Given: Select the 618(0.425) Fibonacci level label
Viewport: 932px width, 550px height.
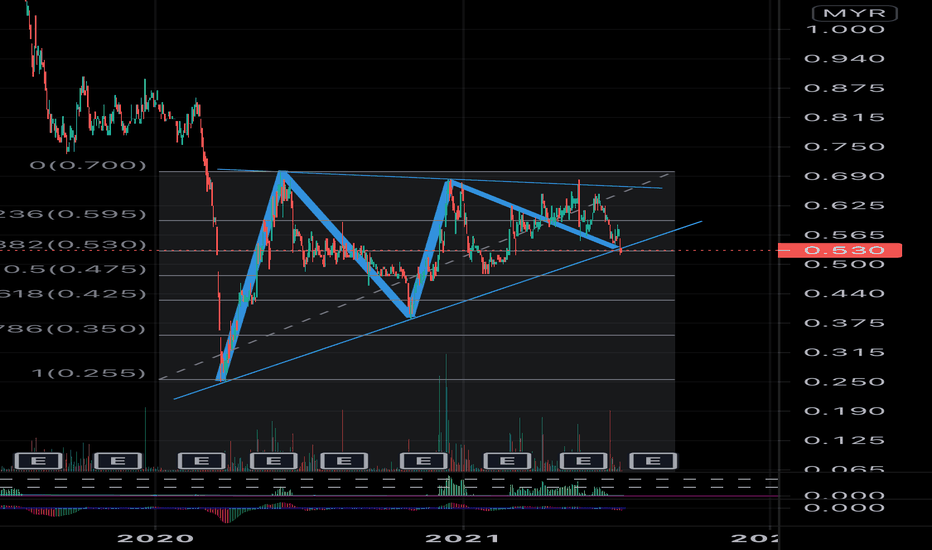Looking at the screenshot, I should (x=73, y=294).
